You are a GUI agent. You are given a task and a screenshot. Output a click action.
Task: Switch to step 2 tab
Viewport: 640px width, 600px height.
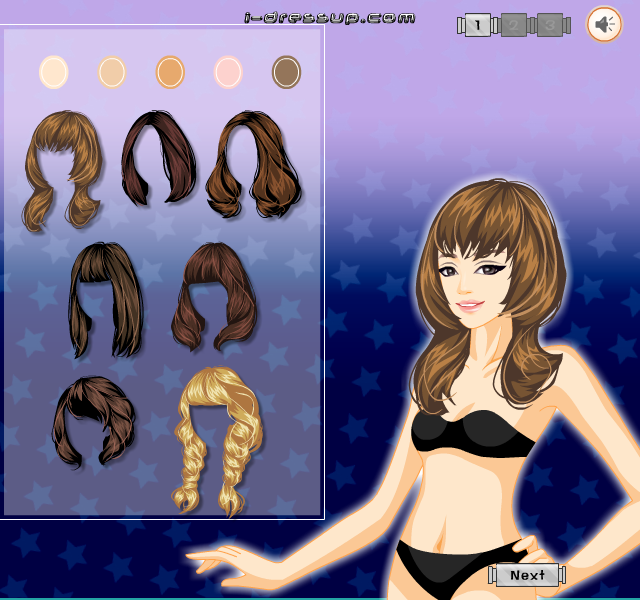513,25
